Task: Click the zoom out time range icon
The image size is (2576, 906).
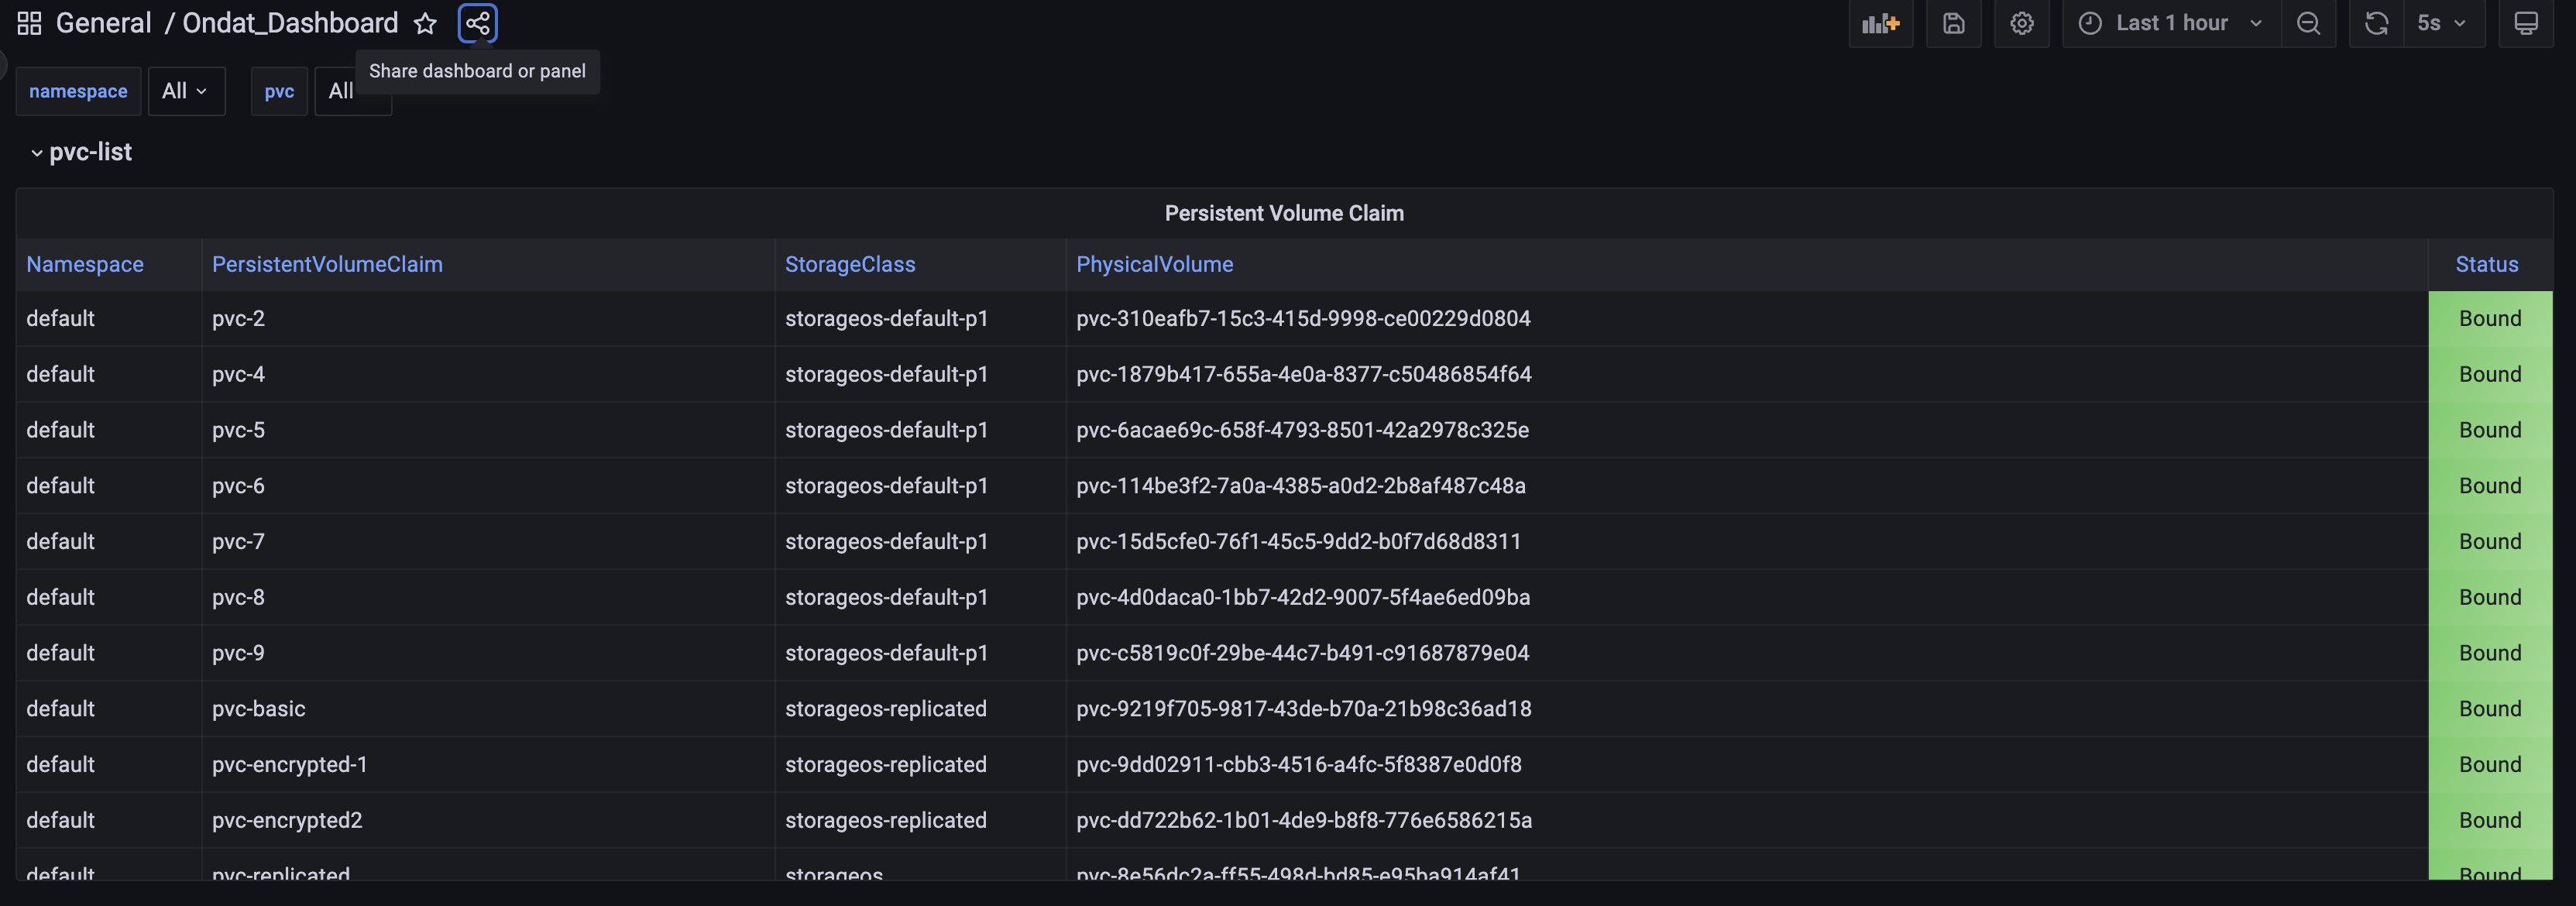Action: (2308, 23)
